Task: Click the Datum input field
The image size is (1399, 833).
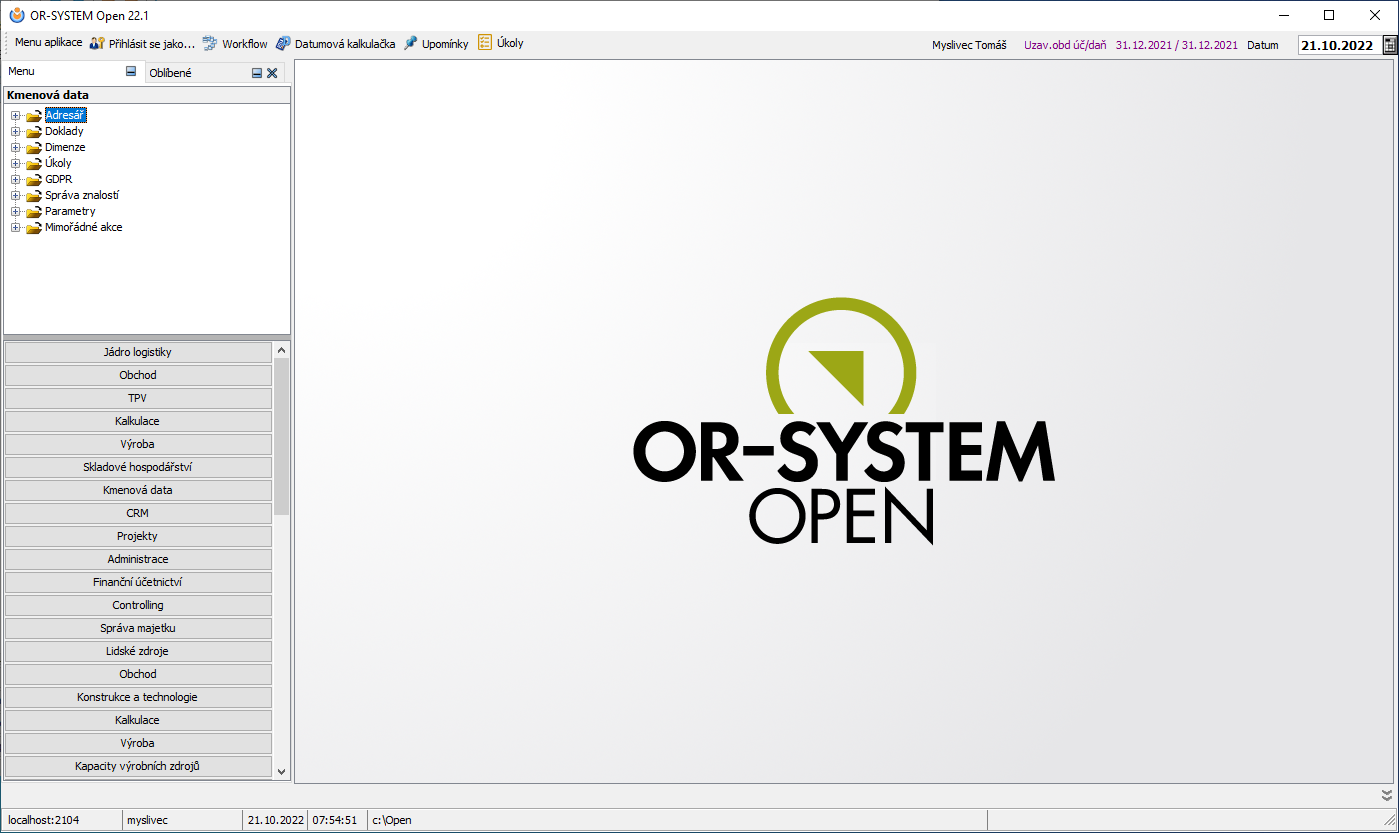Action: point(1338,45)
